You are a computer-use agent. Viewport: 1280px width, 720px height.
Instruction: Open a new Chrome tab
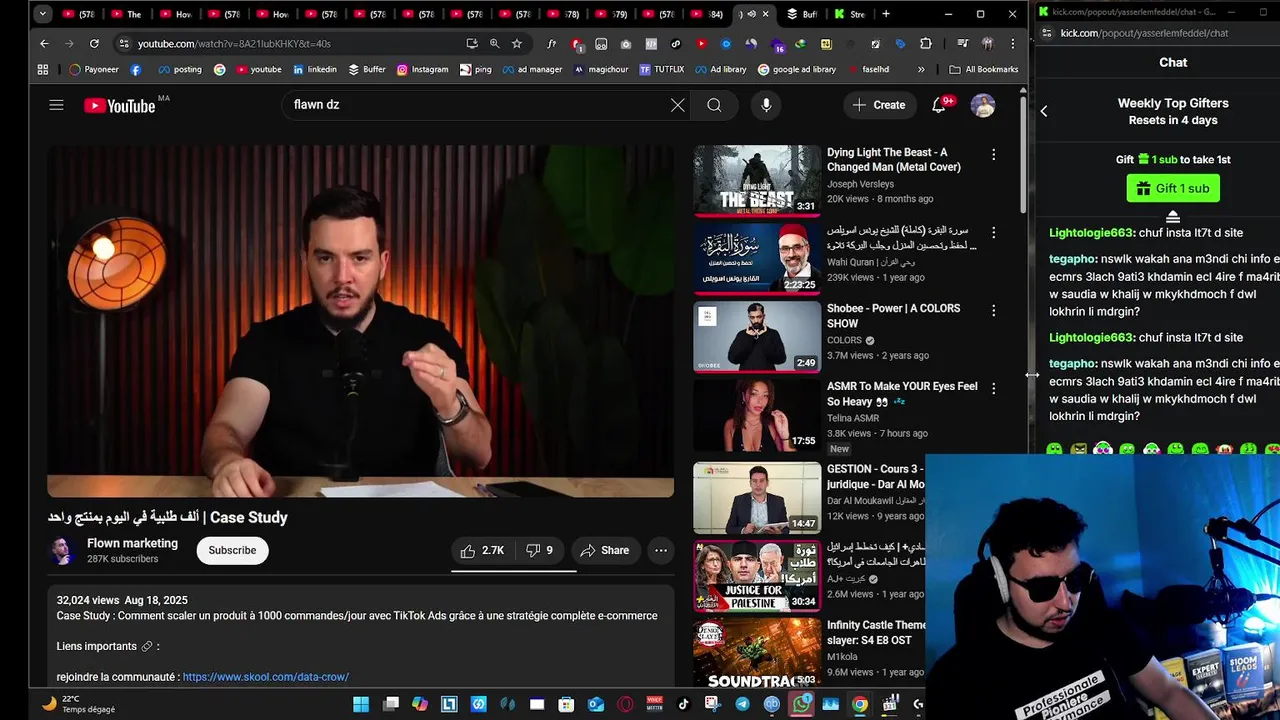886,14
